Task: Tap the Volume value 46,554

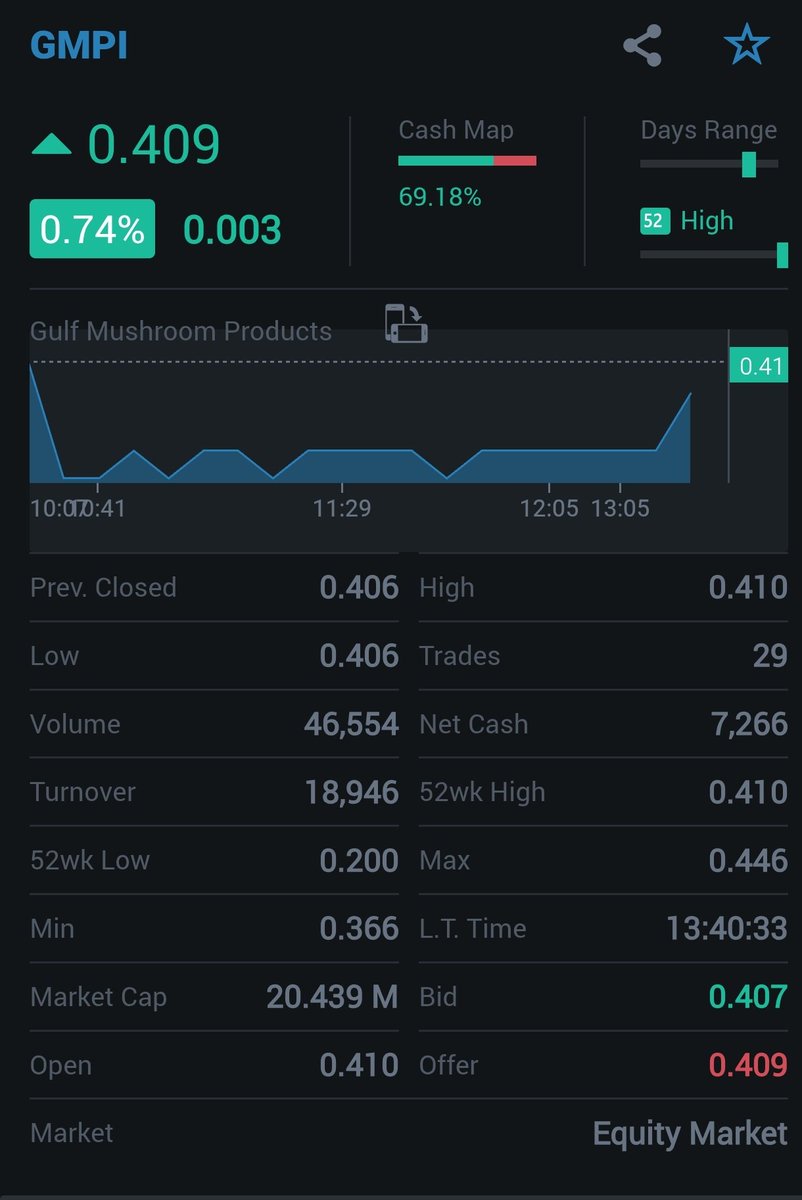Action: (x=351, y=724)
